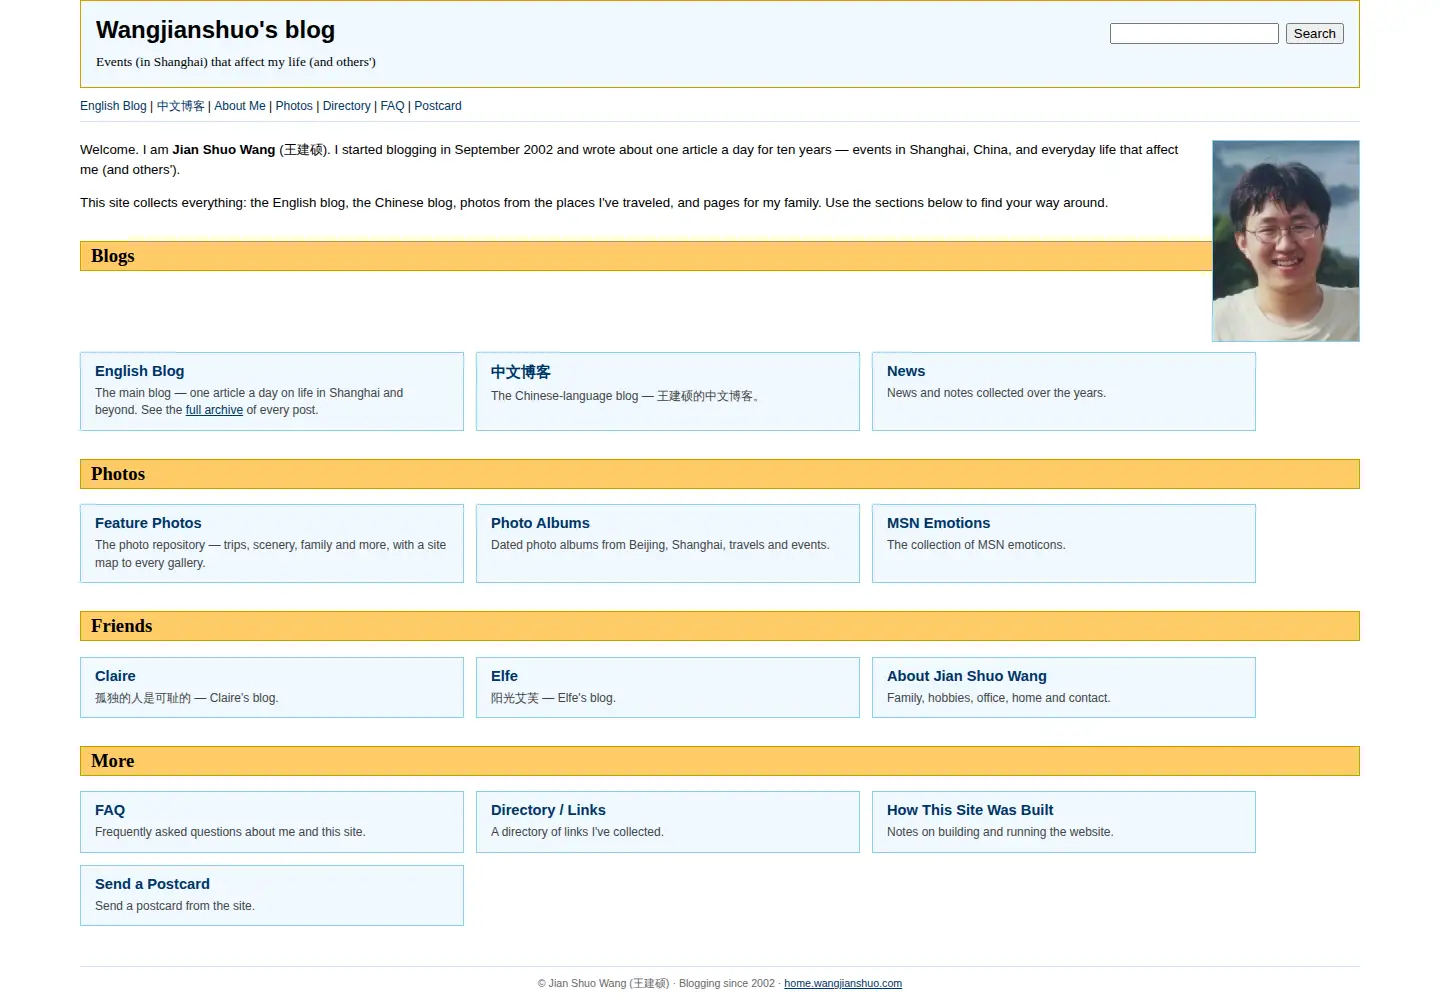
Task: Click the text "News and notes collected over the years."
Action: pos(996,393)
